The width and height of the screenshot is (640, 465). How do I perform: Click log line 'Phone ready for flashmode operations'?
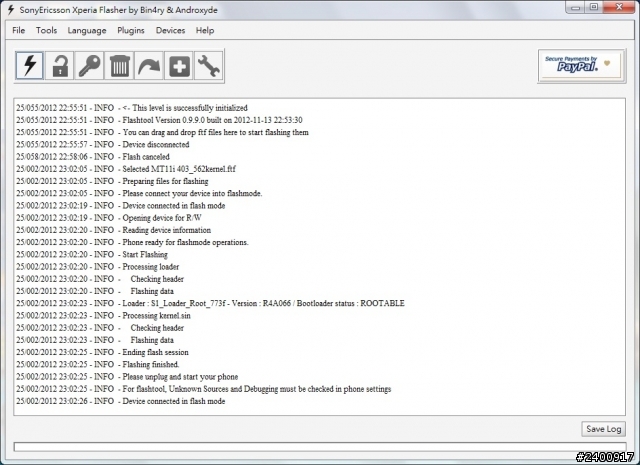132,243
